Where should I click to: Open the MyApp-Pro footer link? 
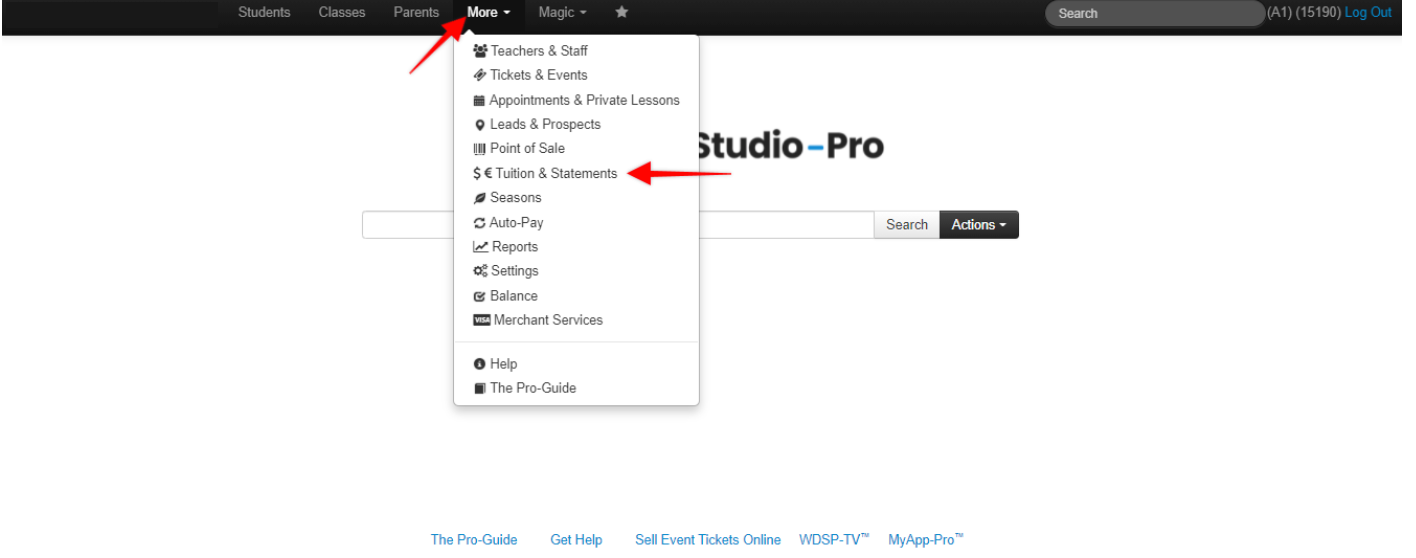(926, 539)
